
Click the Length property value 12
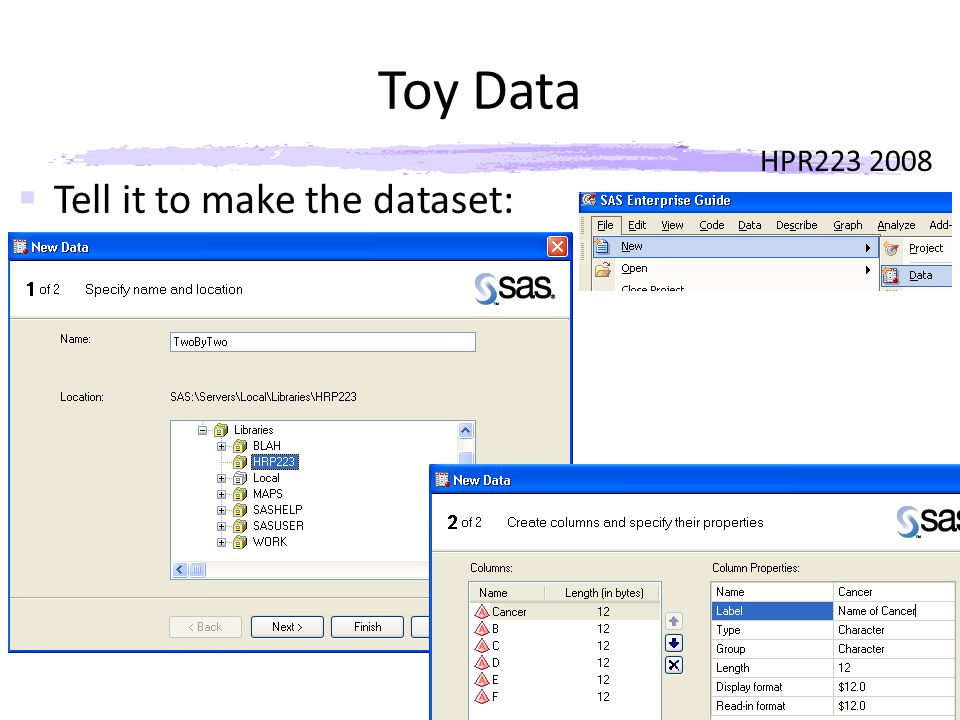[893, 668]
